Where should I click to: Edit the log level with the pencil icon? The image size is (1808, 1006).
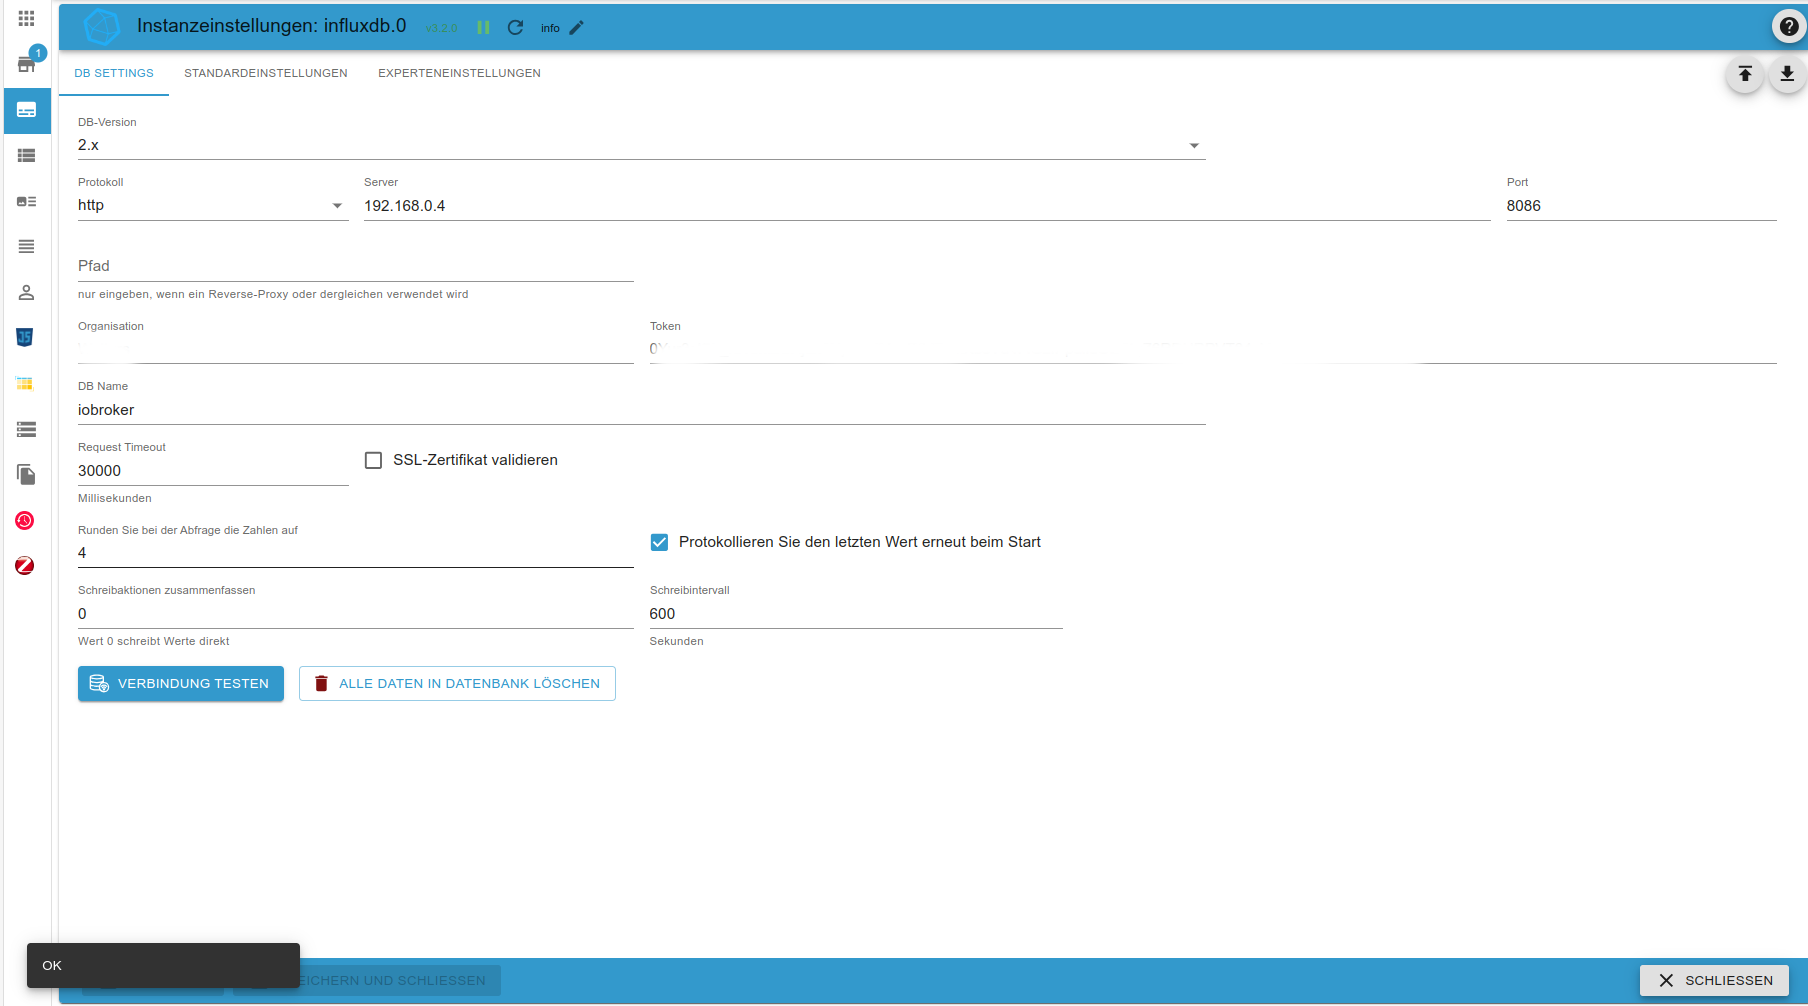(x=576, y=28)
